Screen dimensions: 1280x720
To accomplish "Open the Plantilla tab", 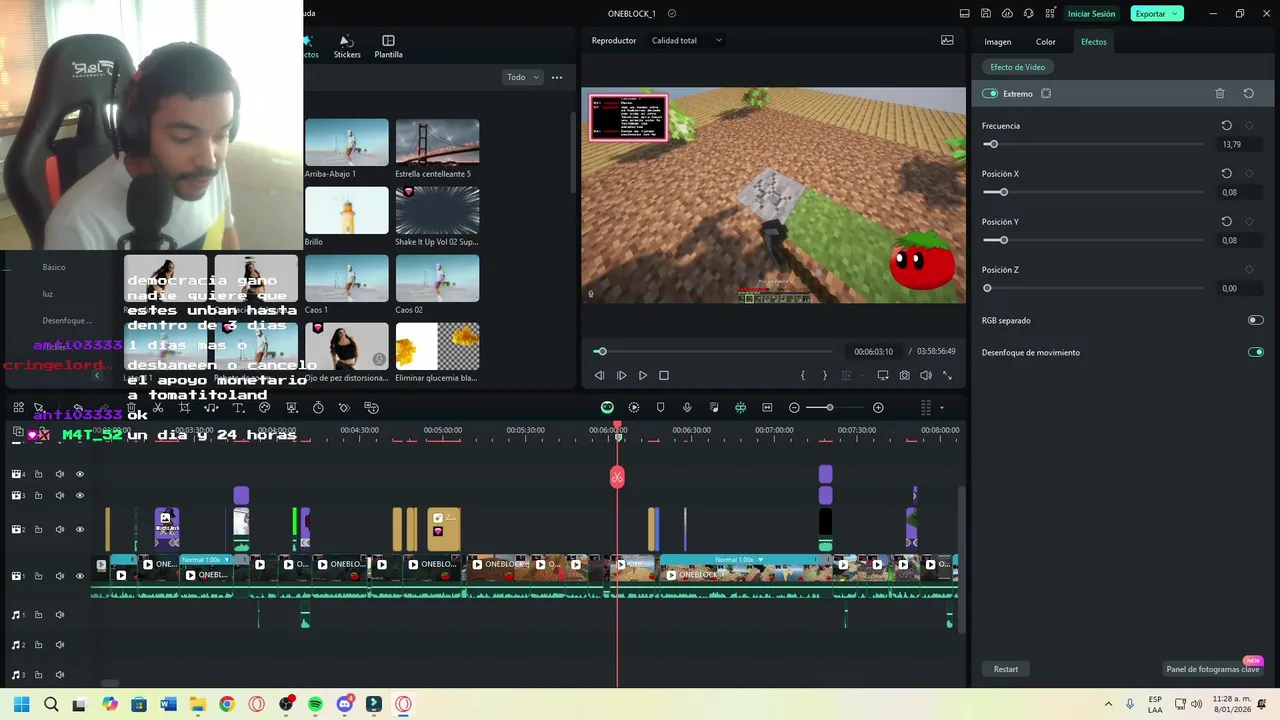I will click(x=388, y=47).
